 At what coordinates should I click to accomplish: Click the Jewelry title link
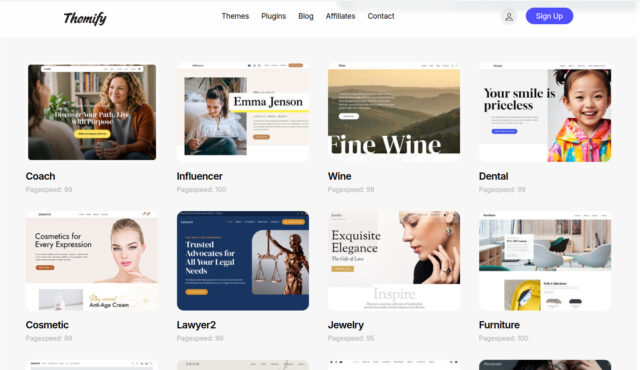346,325
